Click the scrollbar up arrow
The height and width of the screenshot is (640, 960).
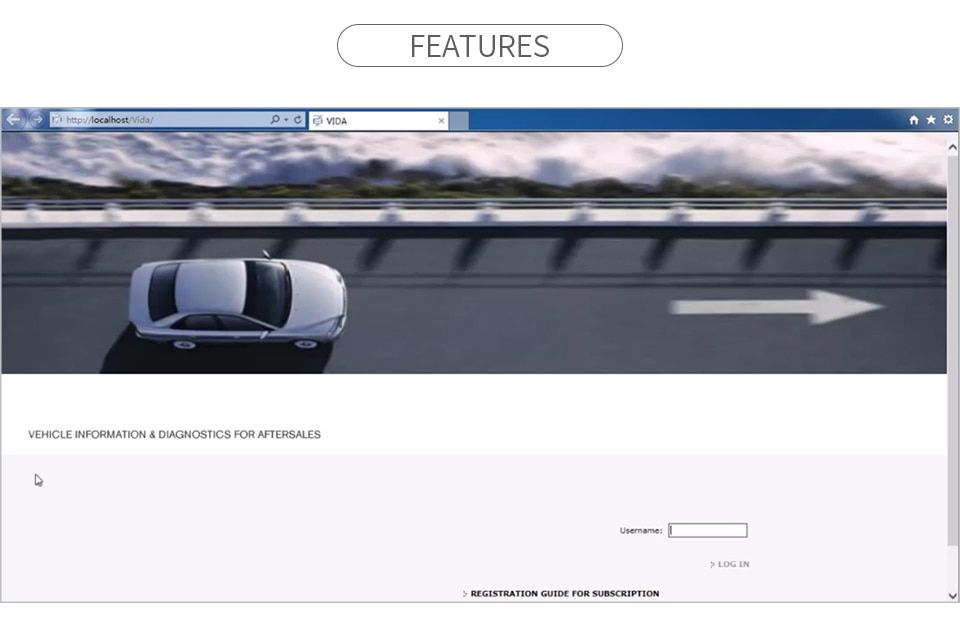[x=952, y=147]
